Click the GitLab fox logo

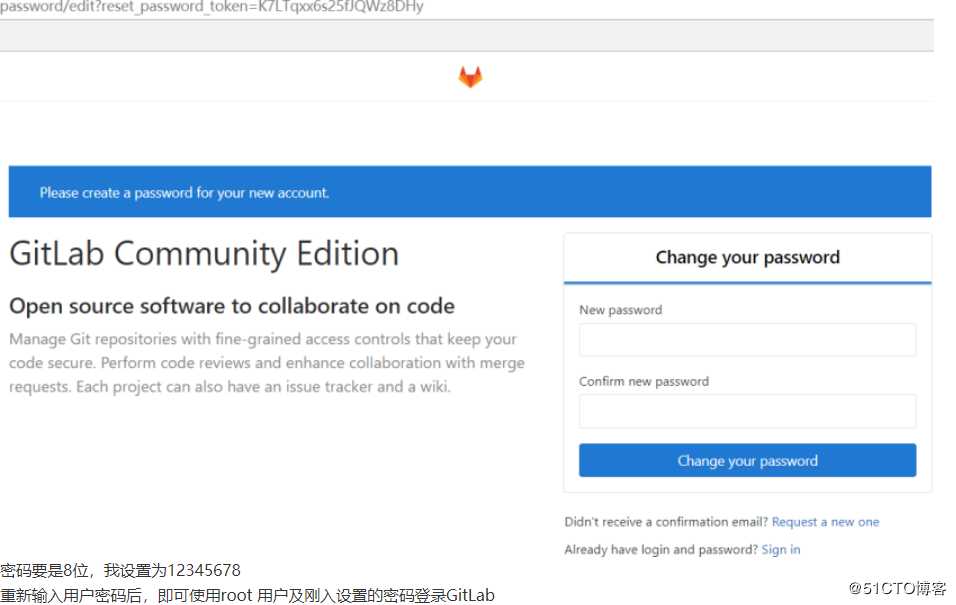pos(470,77)
